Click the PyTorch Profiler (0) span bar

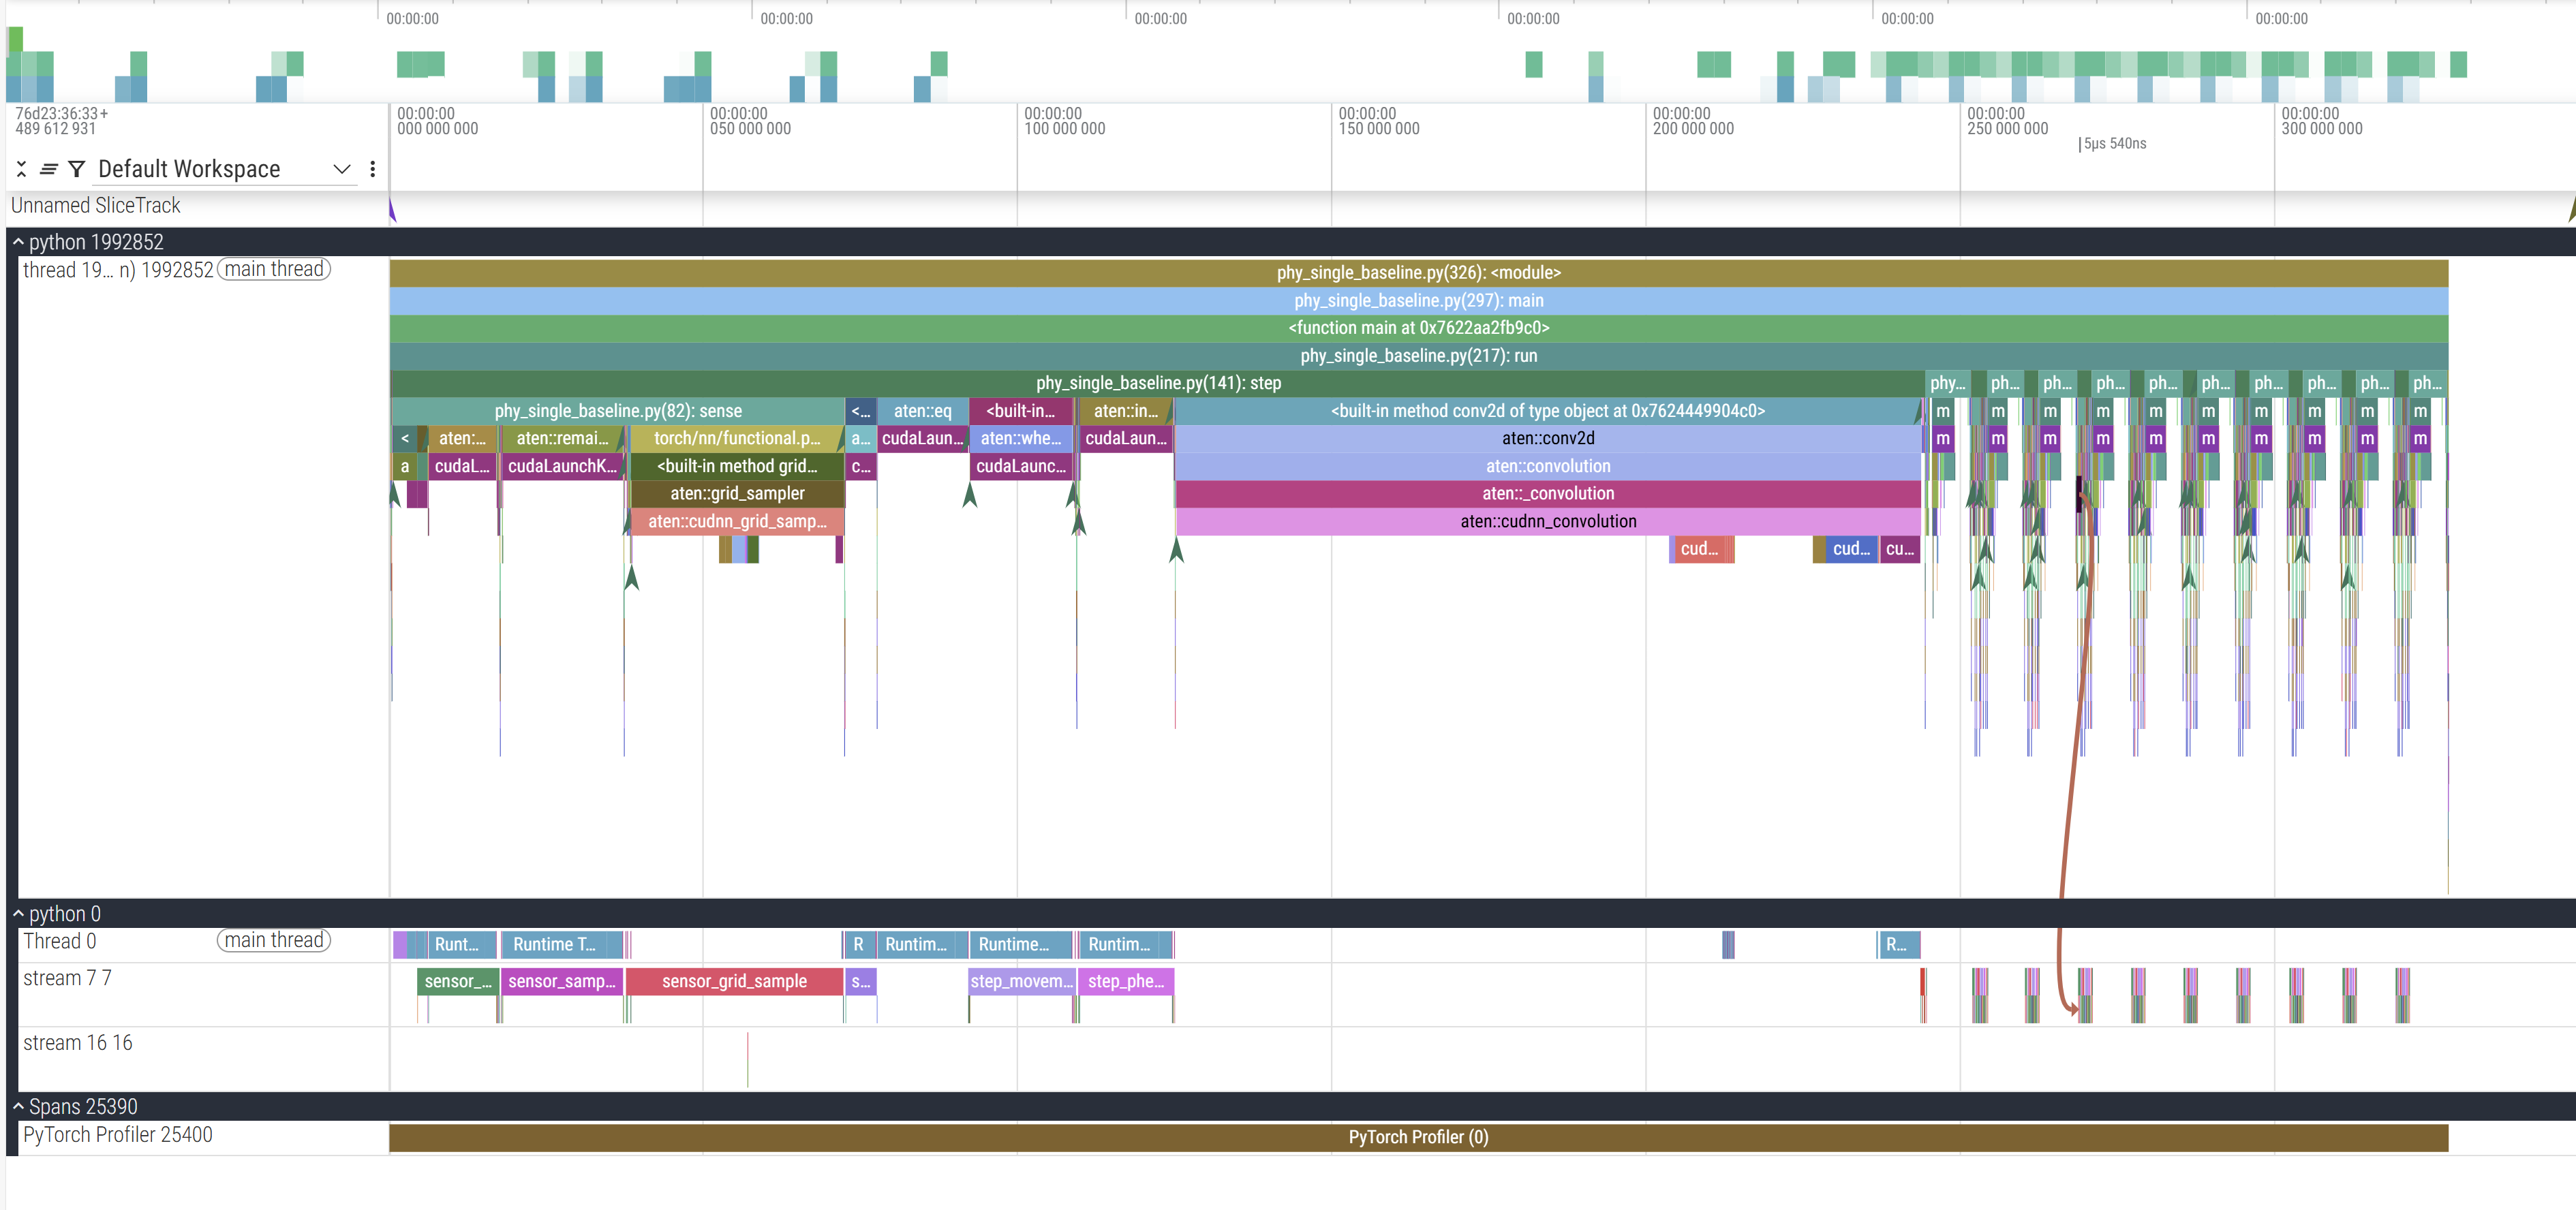[x=1417, y=1138]
